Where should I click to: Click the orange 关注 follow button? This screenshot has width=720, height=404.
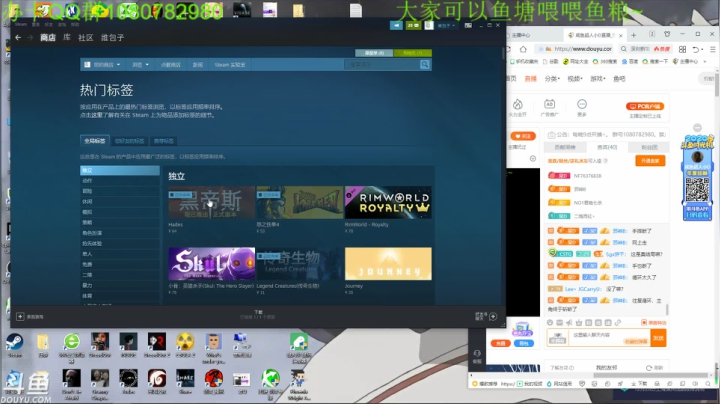tap(523, 136)
